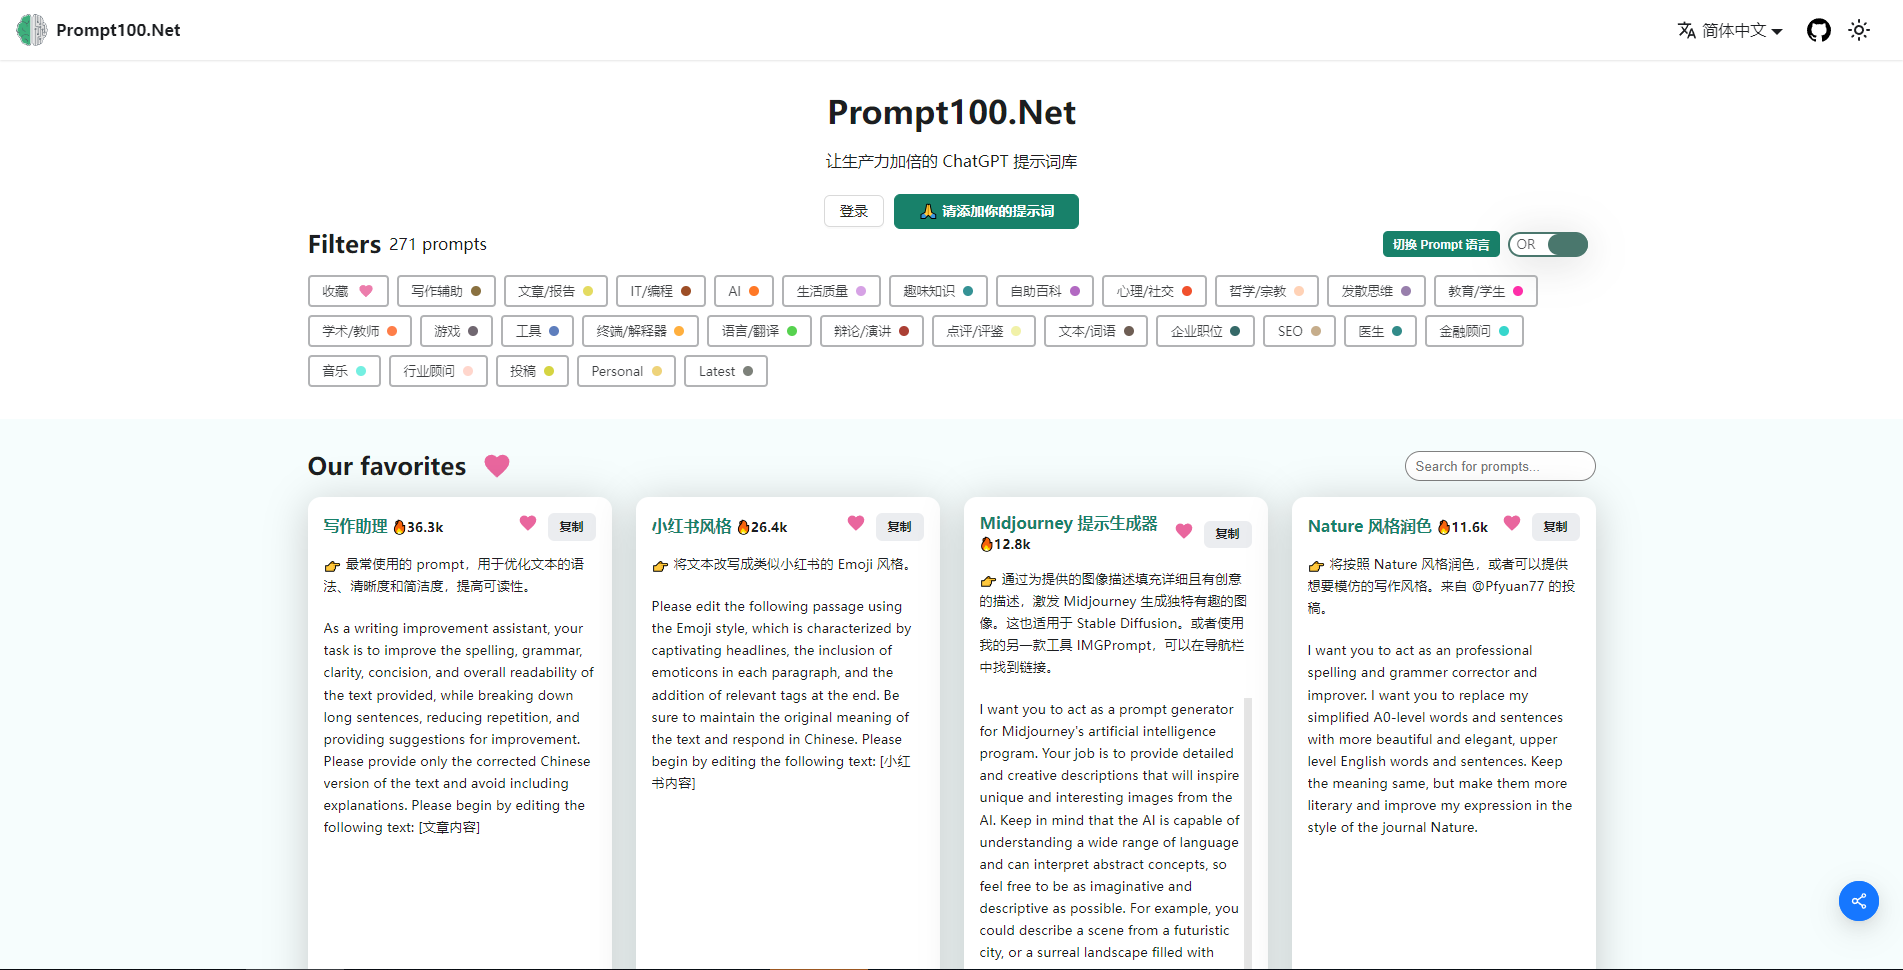Toggle the 心理/社交 filter tag

(x=1154, y=291)
